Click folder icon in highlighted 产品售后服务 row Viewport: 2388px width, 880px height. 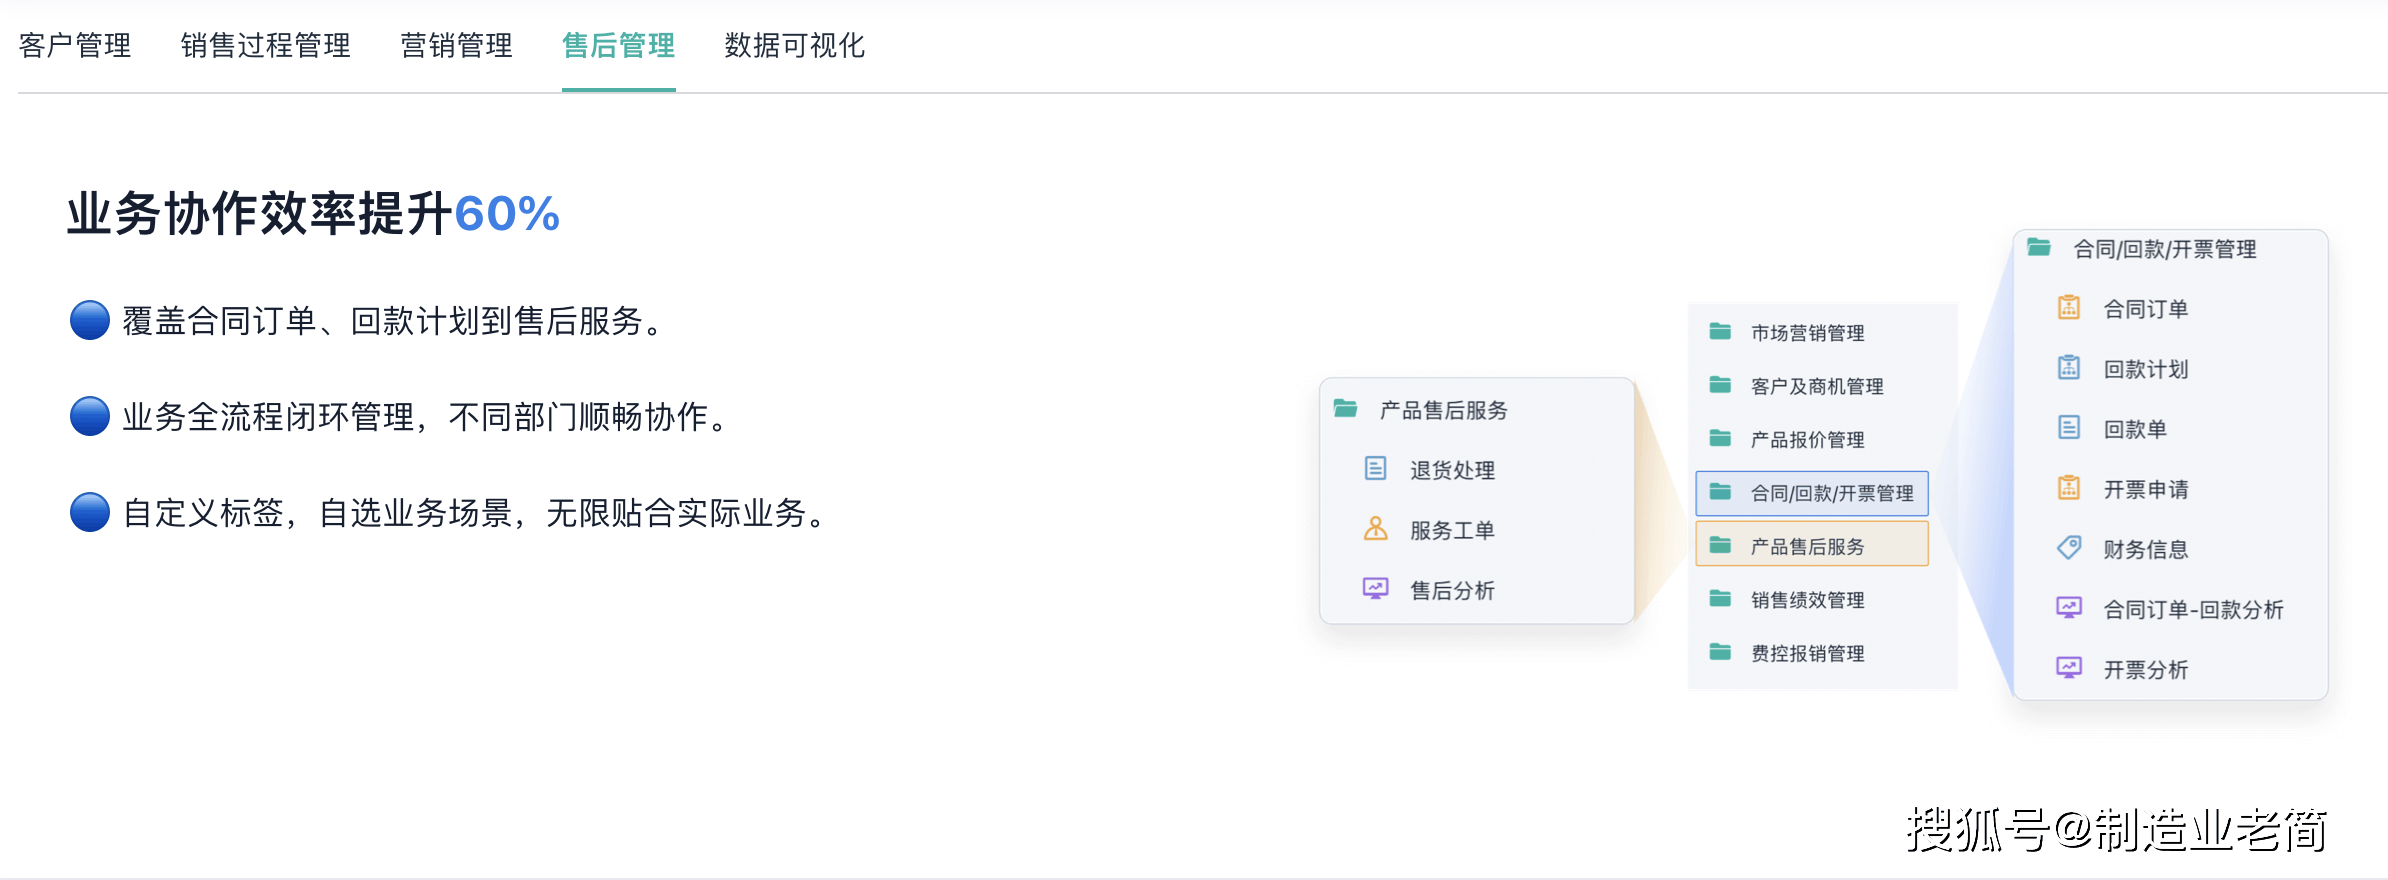[x=1720, y=545]
